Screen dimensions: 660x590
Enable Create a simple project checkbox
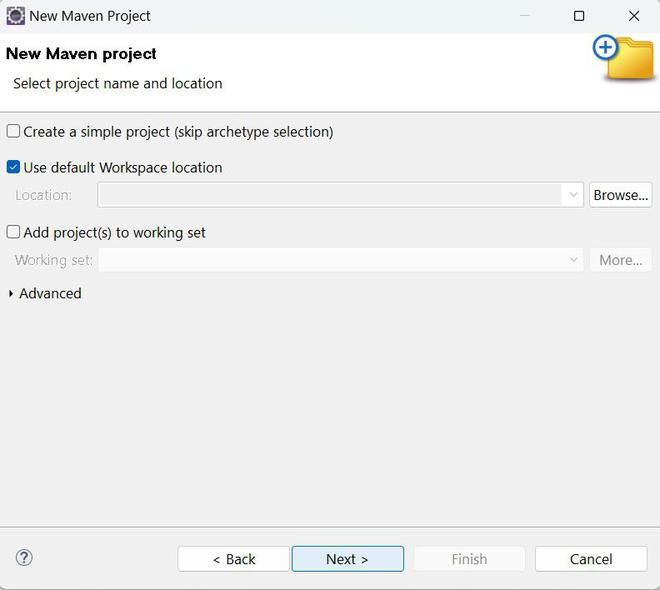pos(14,131)
